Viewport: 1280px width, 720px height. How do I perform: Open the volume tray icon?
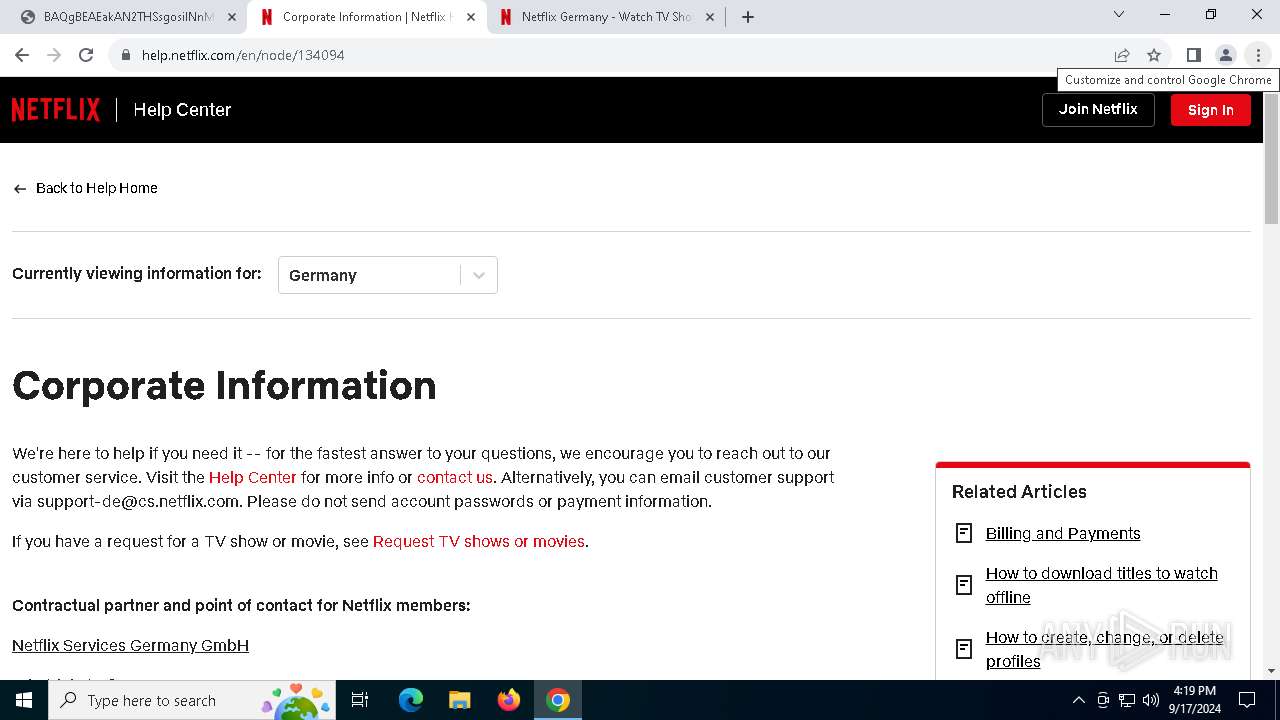pyautogui.click(x=1151, y=700)
